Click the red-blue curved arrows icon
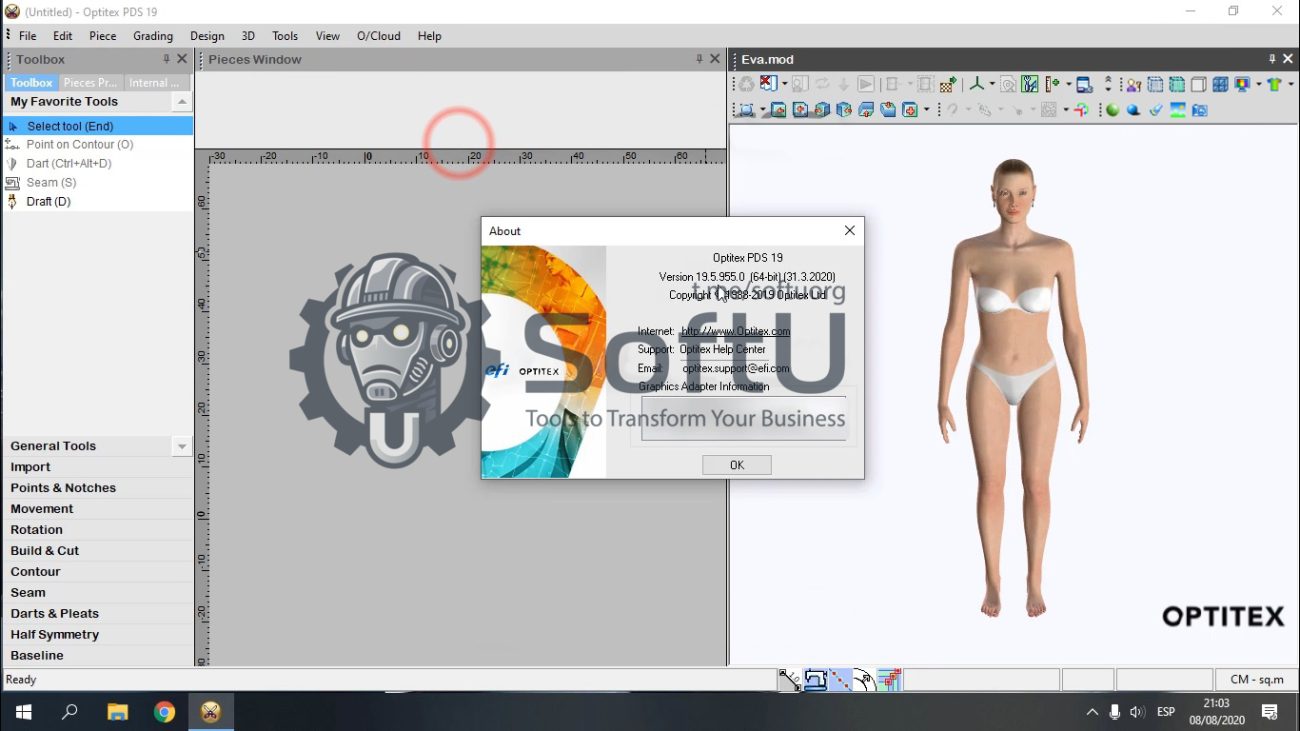Screen dimensions: 1300x731 (x=1081, y=110)
